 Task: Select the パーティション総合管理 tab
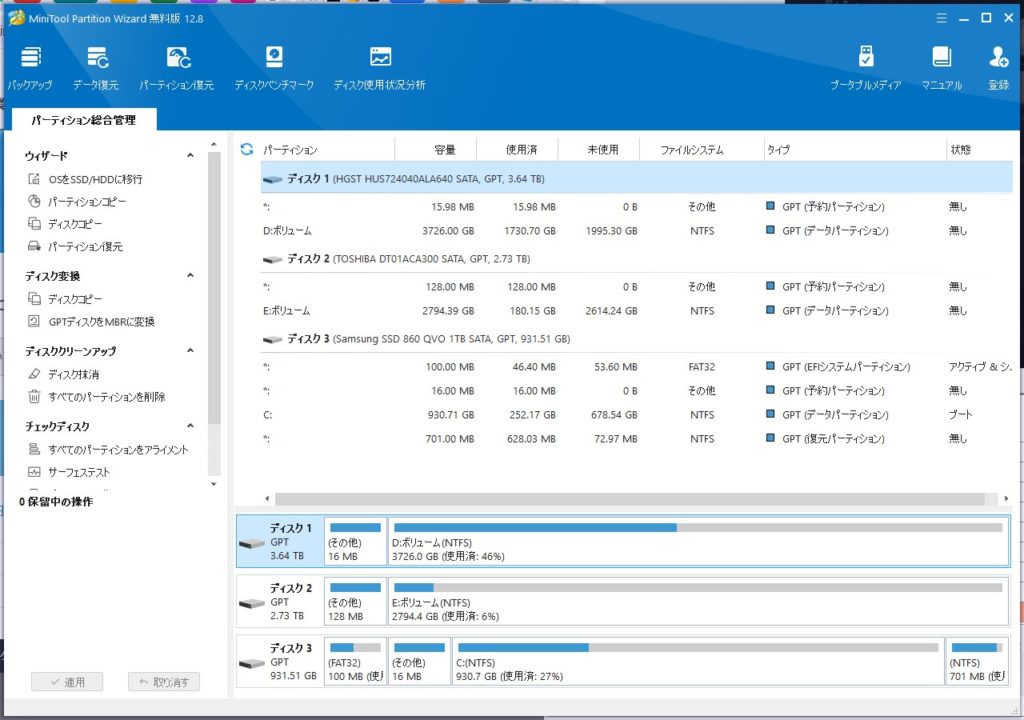tap(83, 120)
